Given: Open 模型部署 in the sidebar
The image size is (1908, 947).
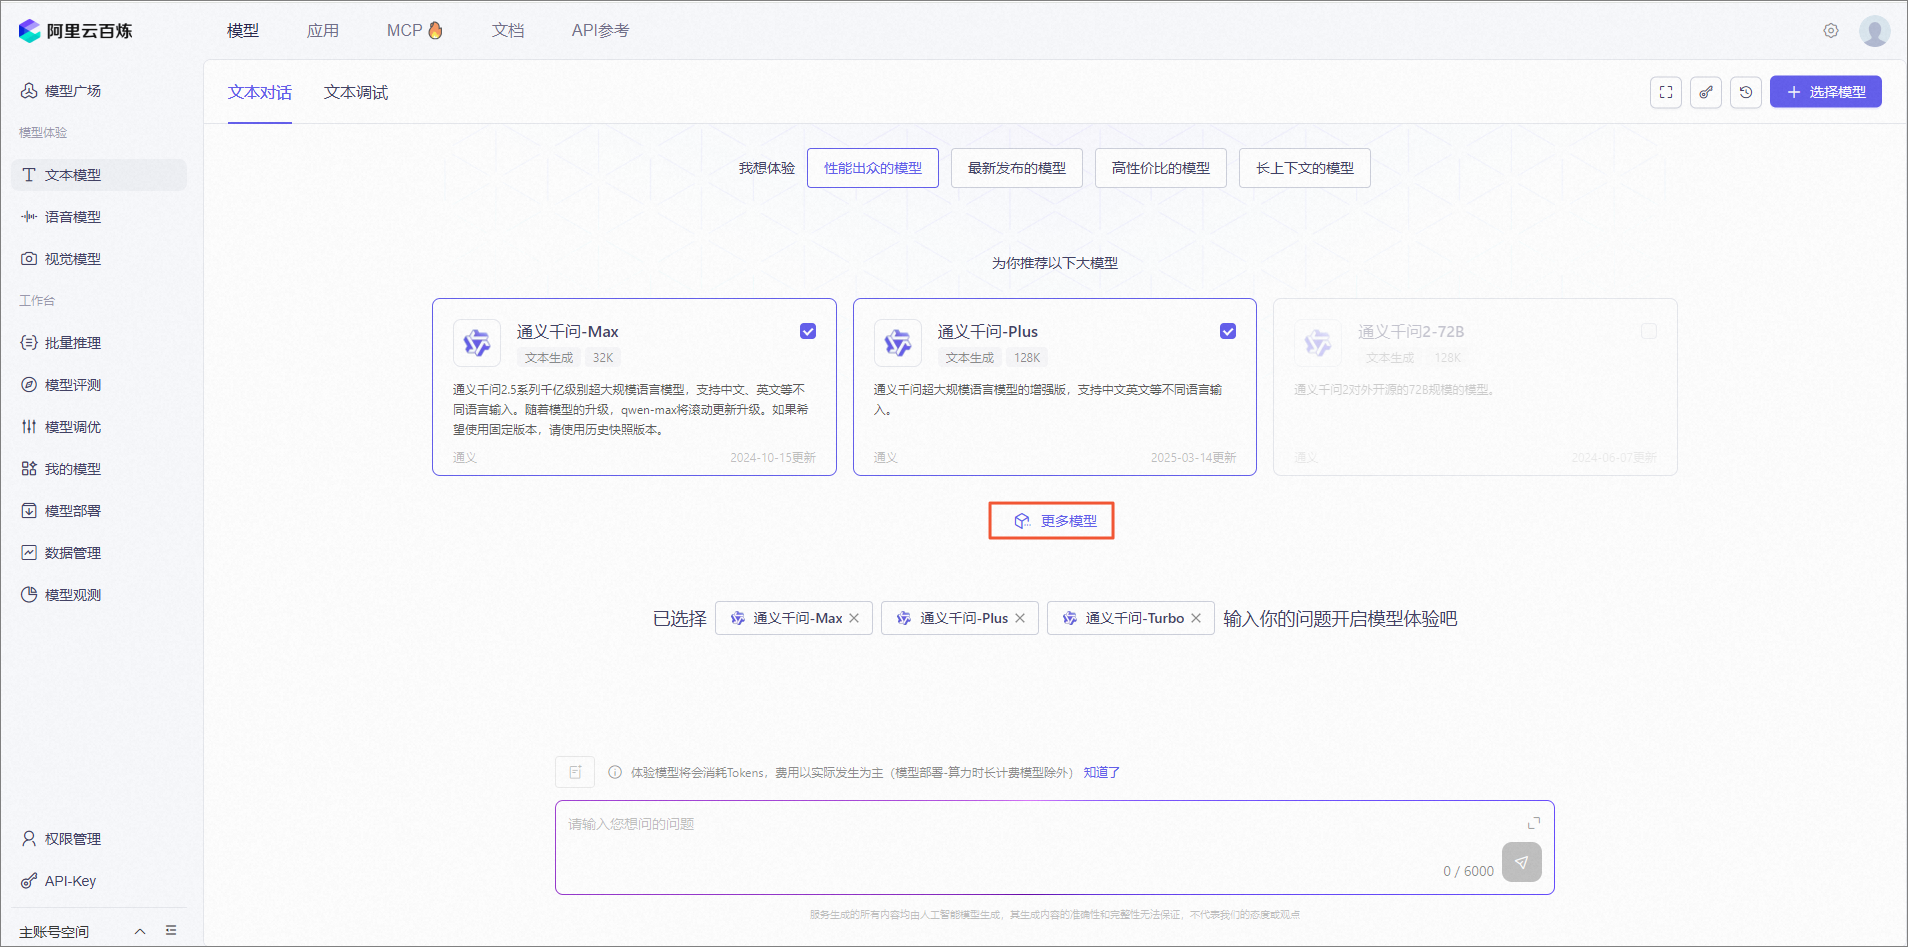Looking at the screenshot, I should pyautogui.click(x=98, y=511).
